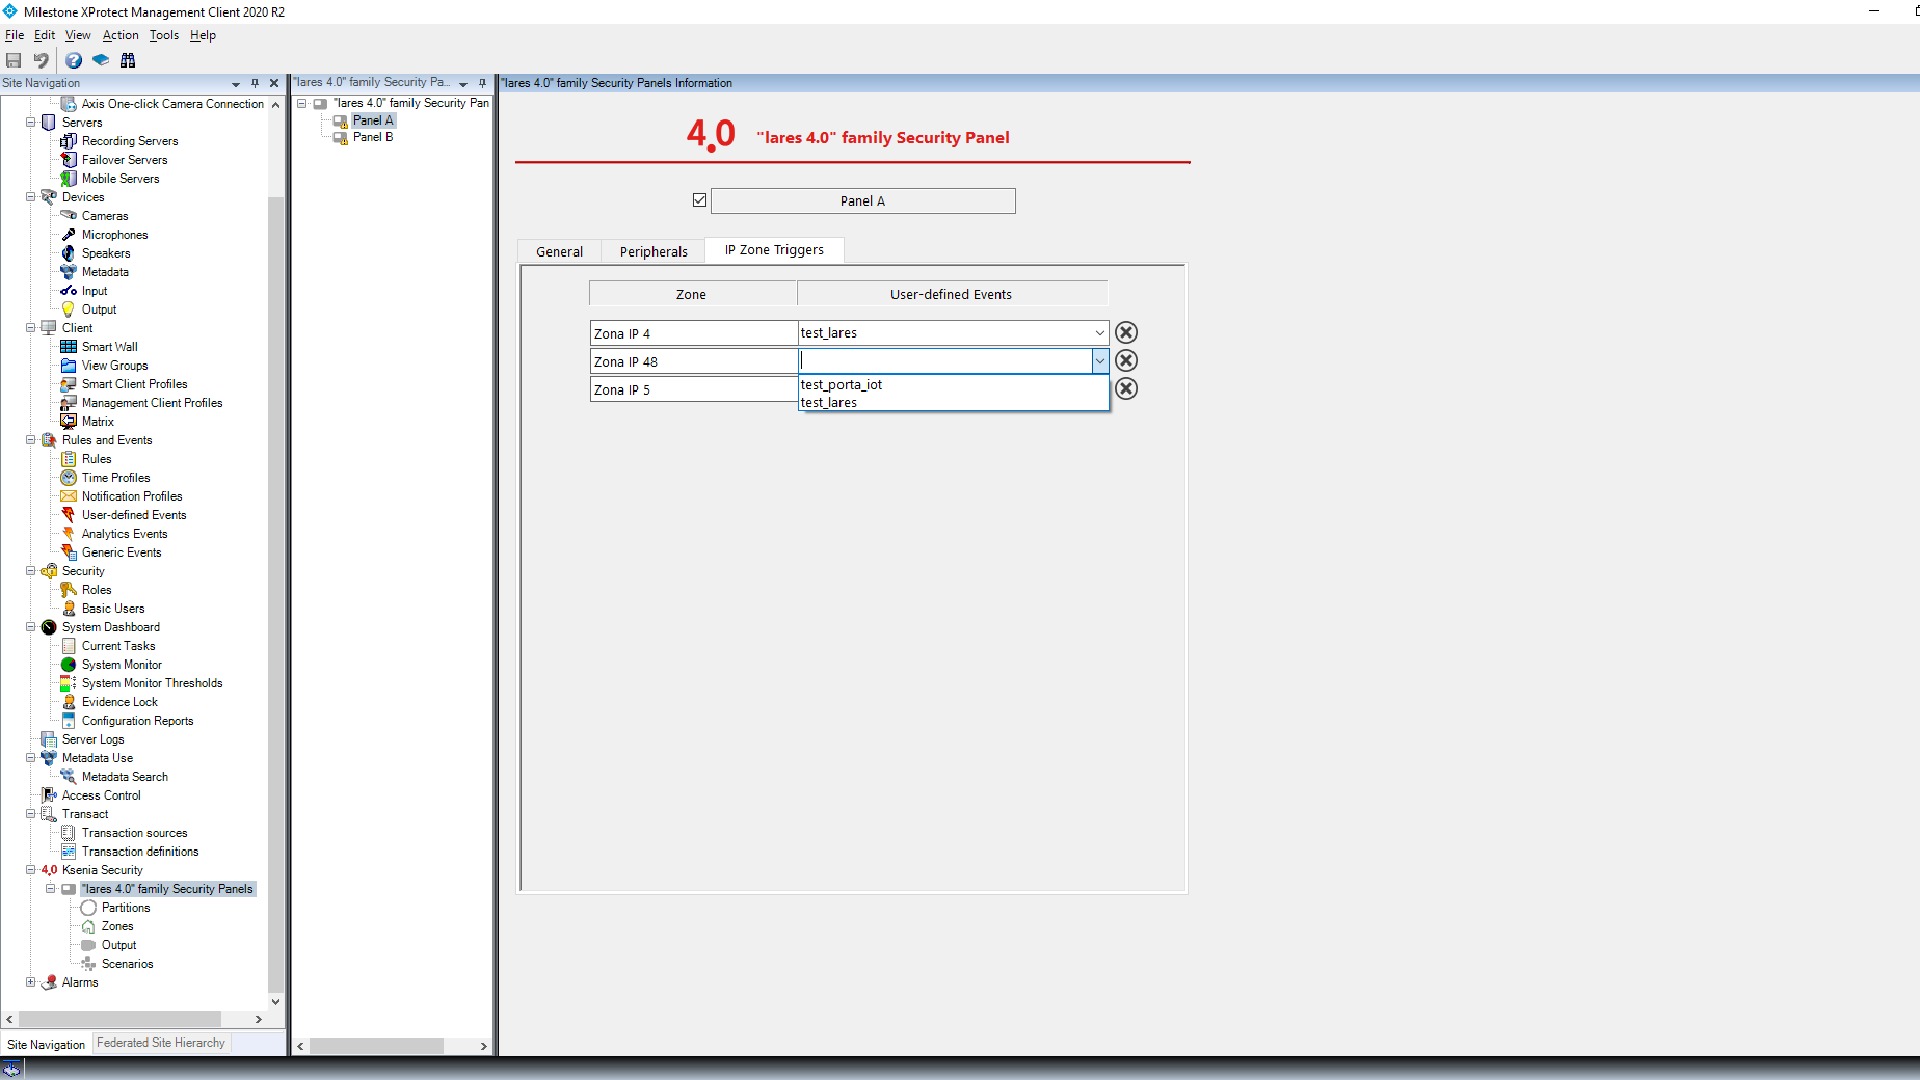Collapse the Rules and Events node

click(x=30, y=440)
